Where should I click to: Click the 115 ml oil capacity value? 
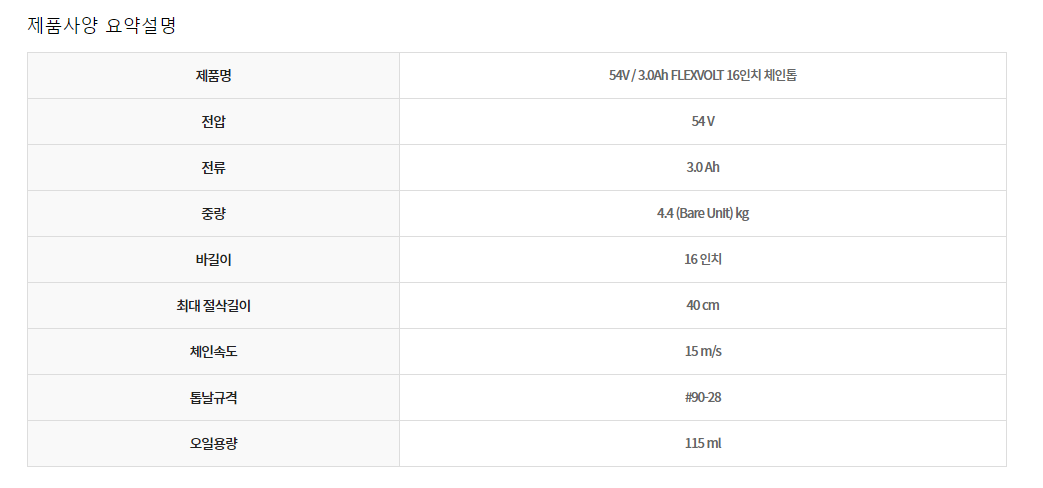point(702,443)
